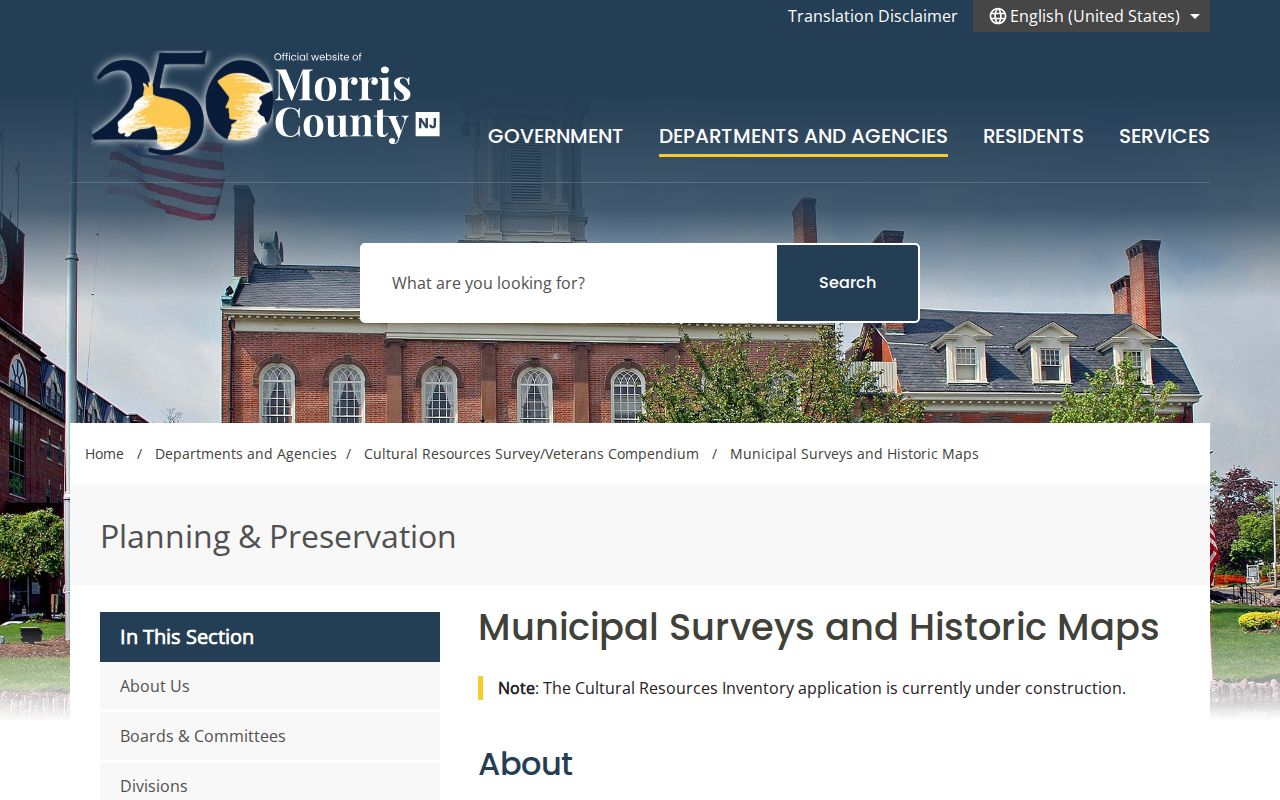This screenshot has width=1280, height=800.
Task: Open the English (United States) language dropdown
Action: pos(1091,16)
